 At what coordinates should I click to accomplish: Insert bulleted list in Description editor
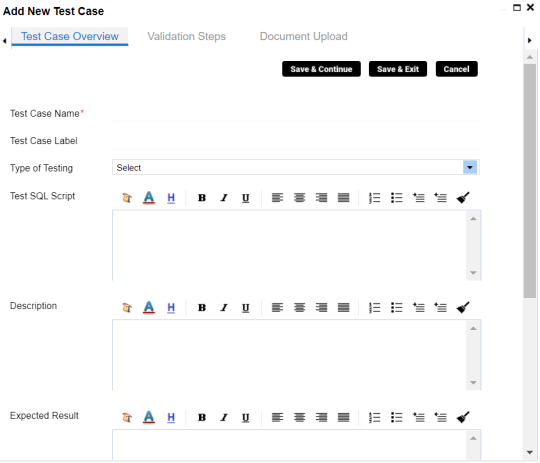click(x=397, y=308)
